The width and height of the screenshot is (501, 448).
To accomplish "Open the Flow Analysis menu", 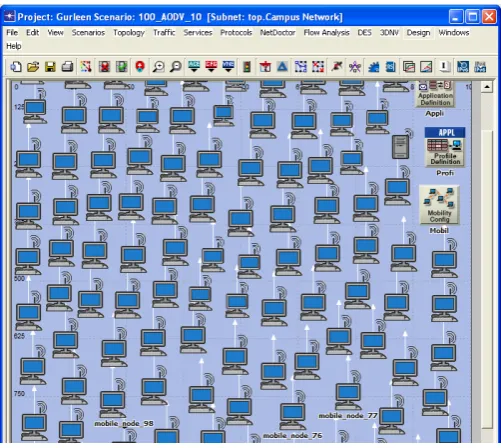I will click(x=326, y=32).
